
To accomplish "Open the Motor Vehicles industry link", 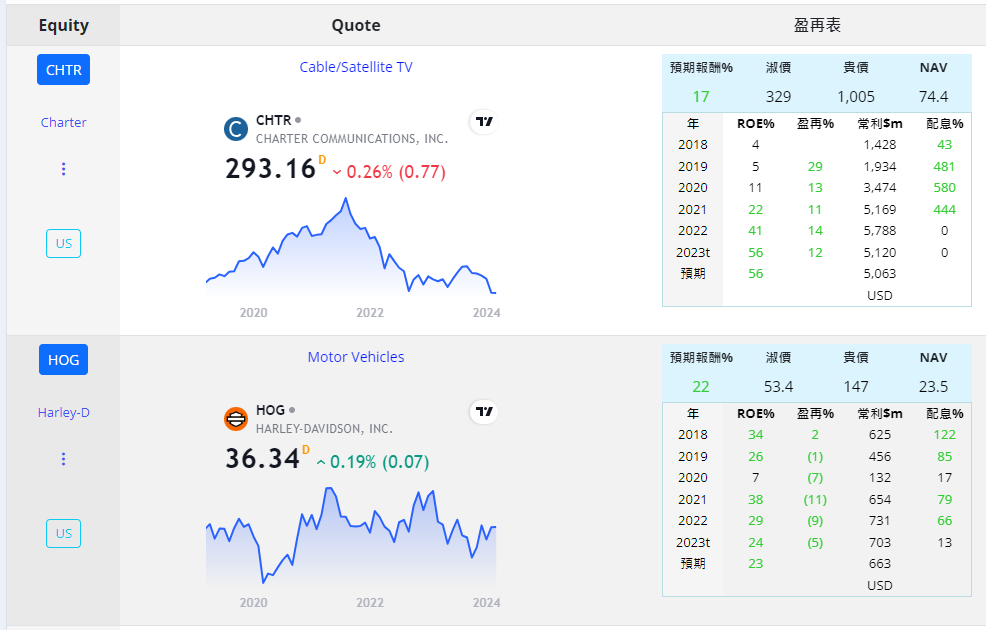I will coord(356,357).
